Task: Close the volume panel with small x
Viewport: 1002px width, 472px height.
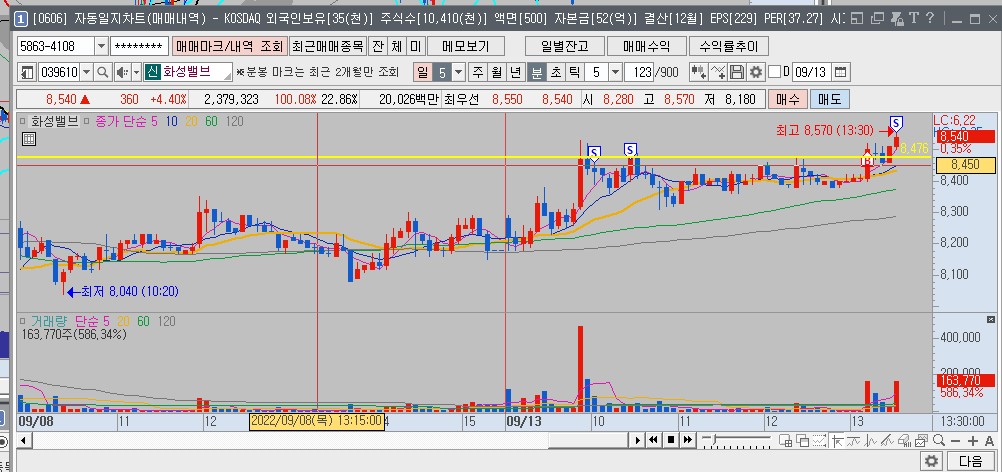Action: pos(990,319)
